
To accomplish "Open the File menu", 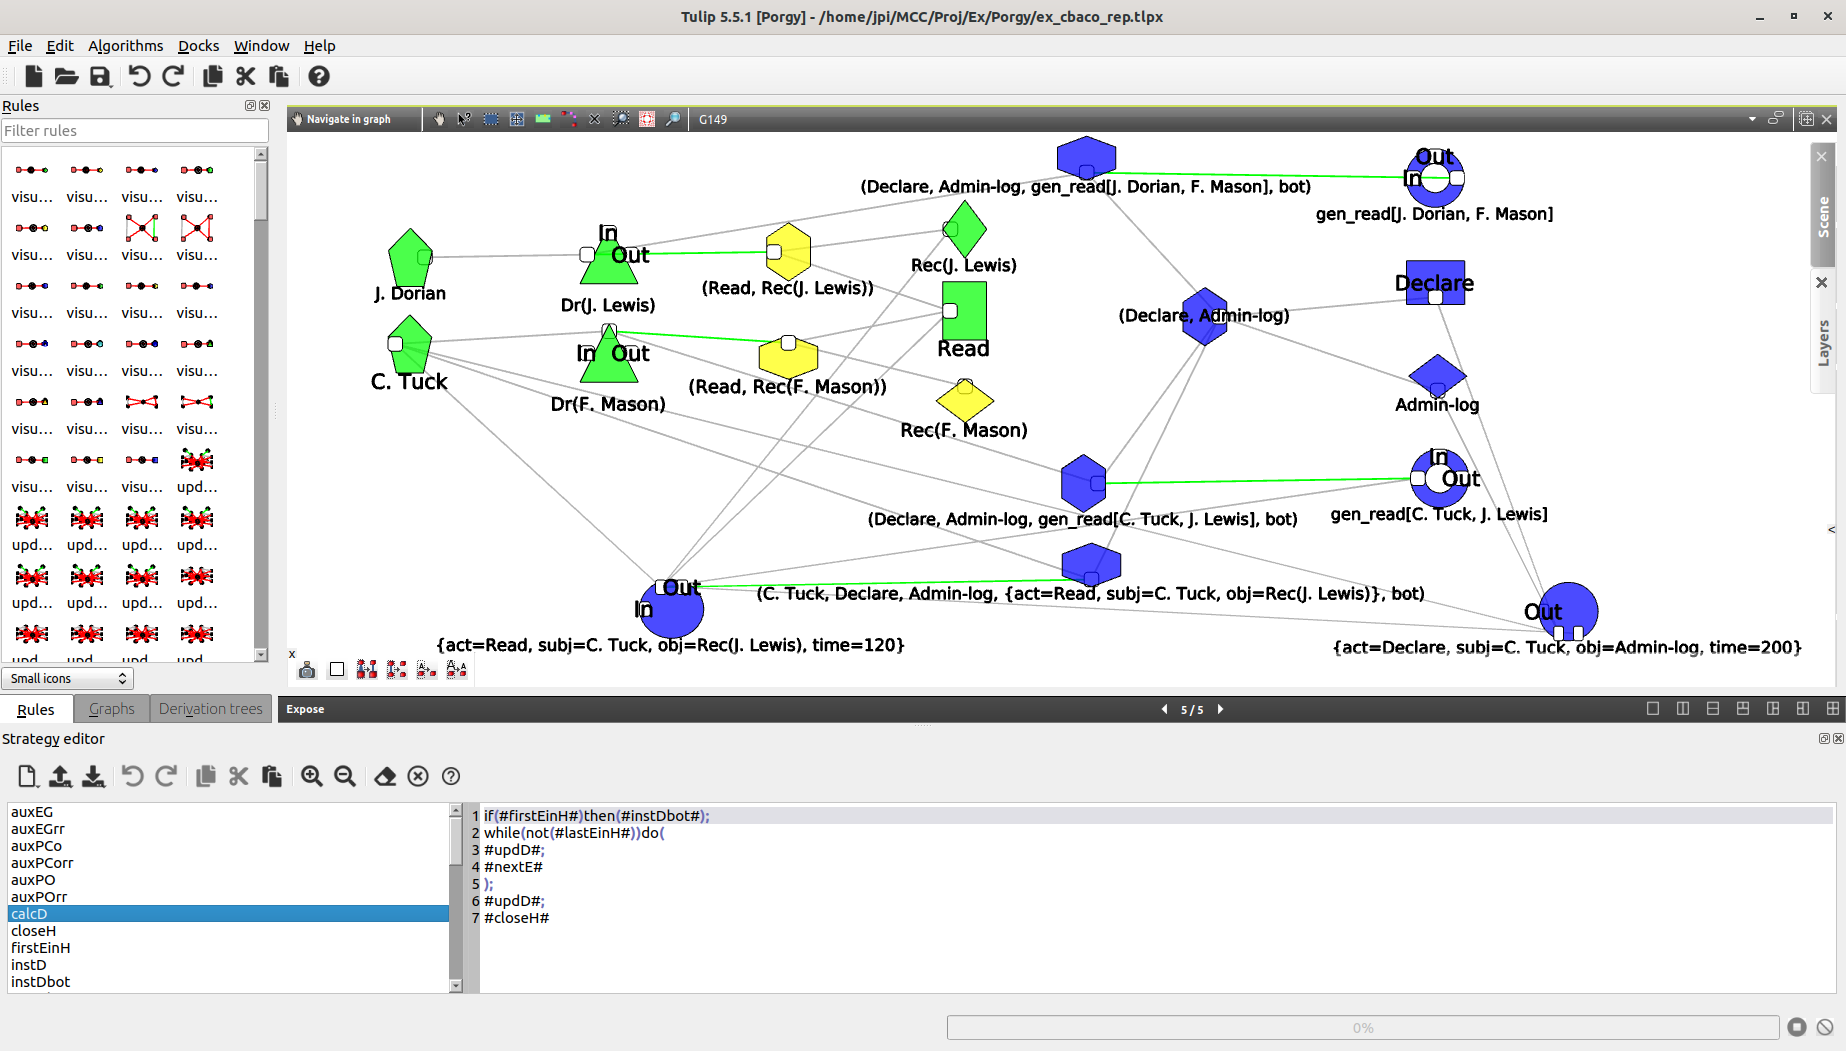I will coord(20,46).
